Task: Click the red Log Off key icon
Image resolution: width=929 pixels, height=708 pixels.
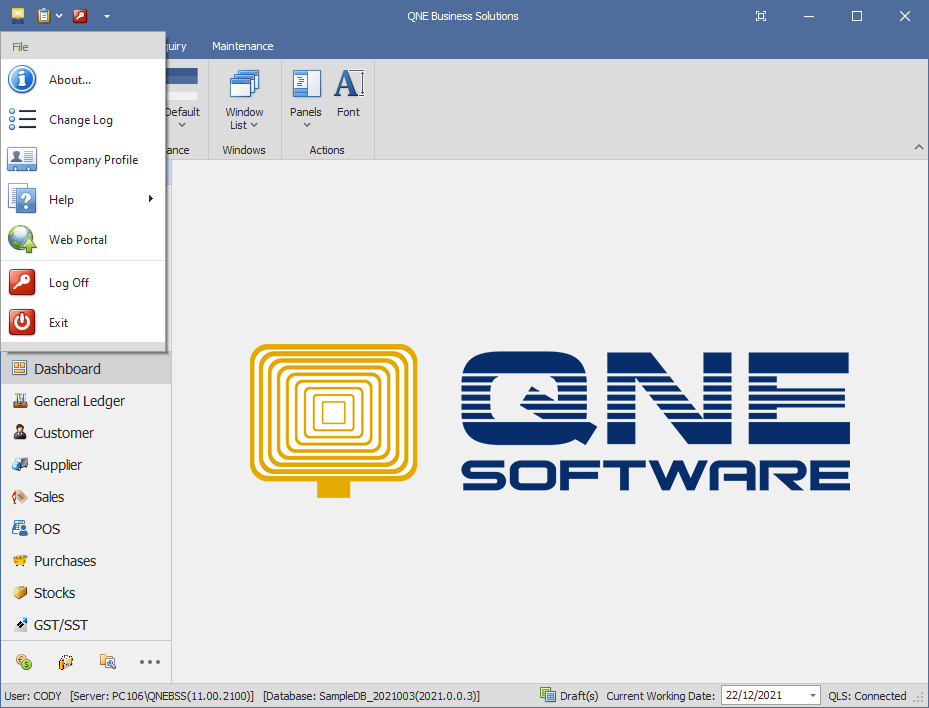Action: click(22, 282)
